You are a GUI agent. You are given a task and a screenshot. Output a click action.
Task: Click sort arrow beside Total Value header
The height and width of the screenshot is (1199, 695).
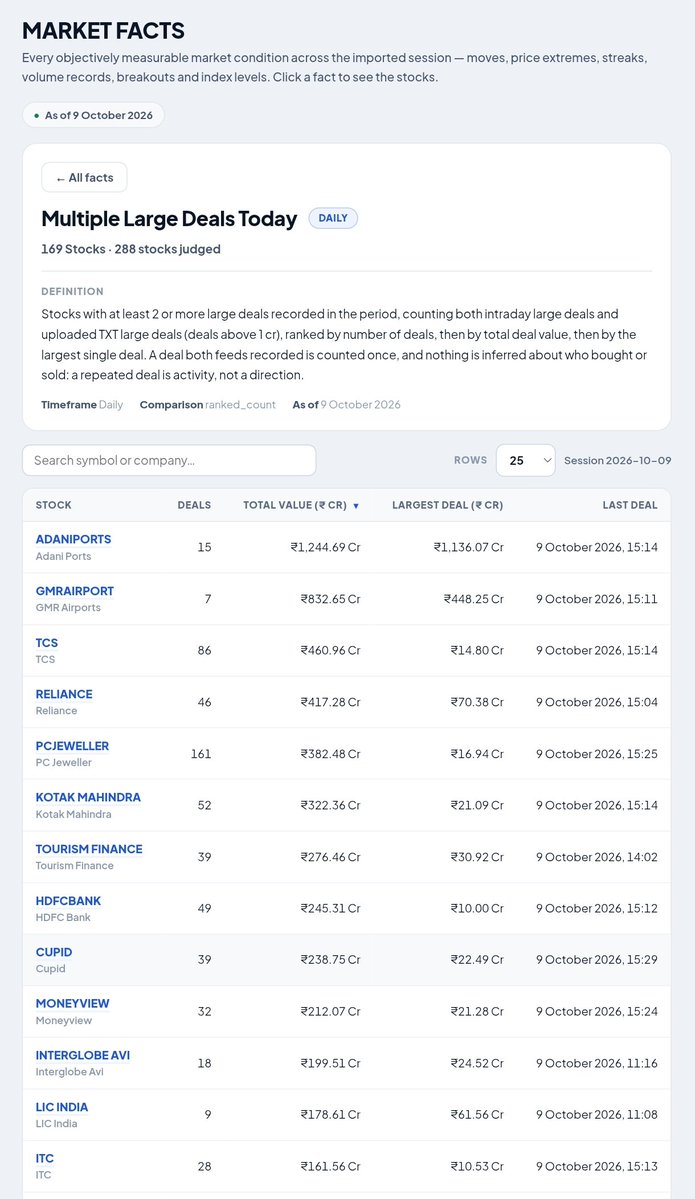[x=356, y=506]
